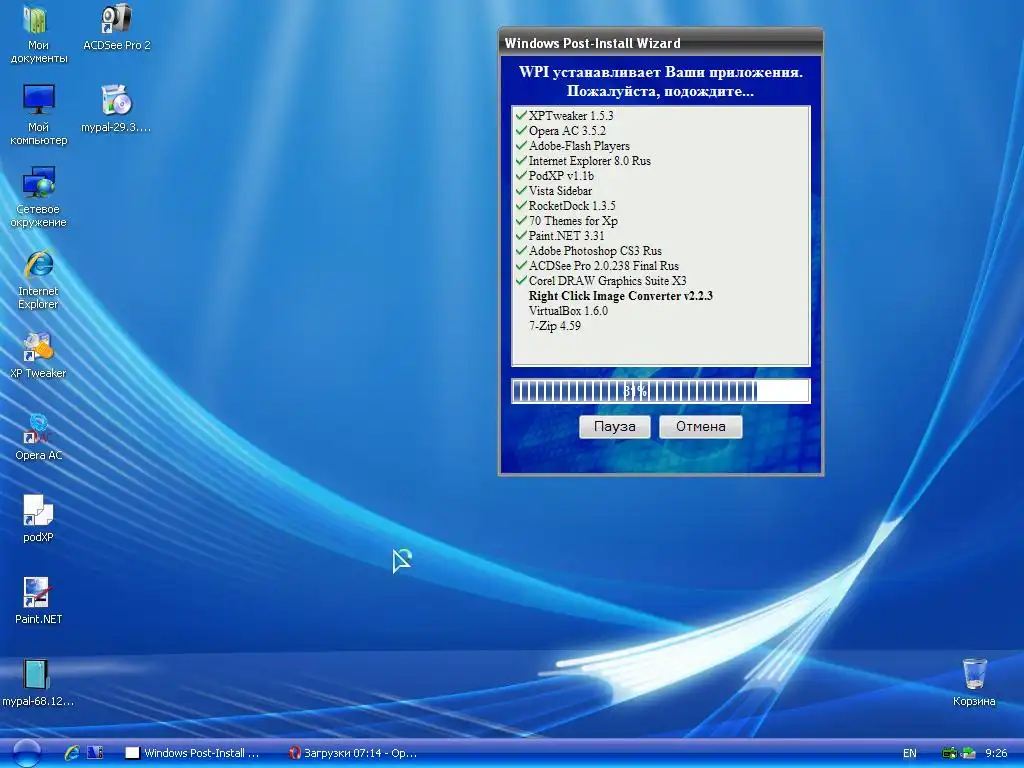Select Opera AC 3.5.2 entry

pos(567,131)
